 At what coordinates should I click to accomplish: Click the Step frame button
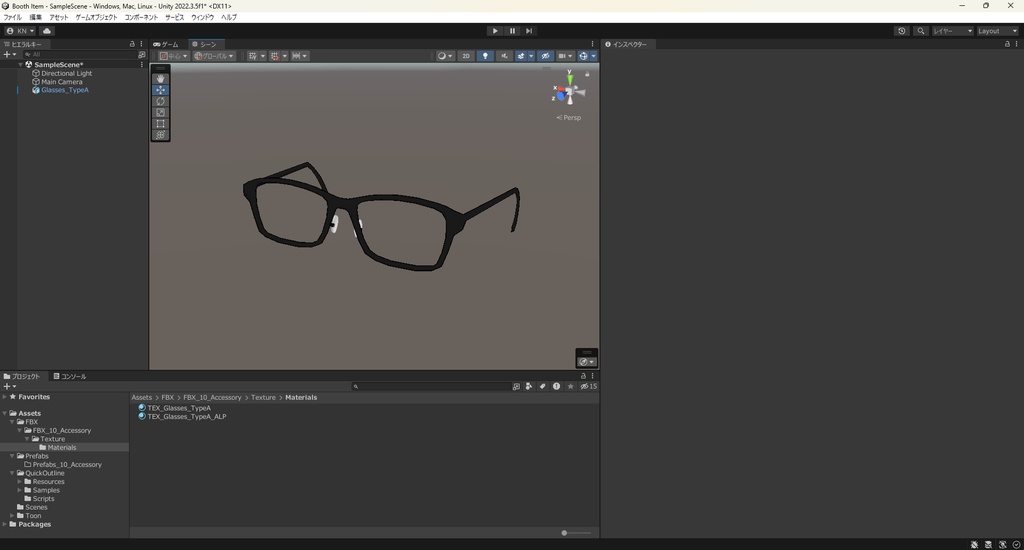529,31
